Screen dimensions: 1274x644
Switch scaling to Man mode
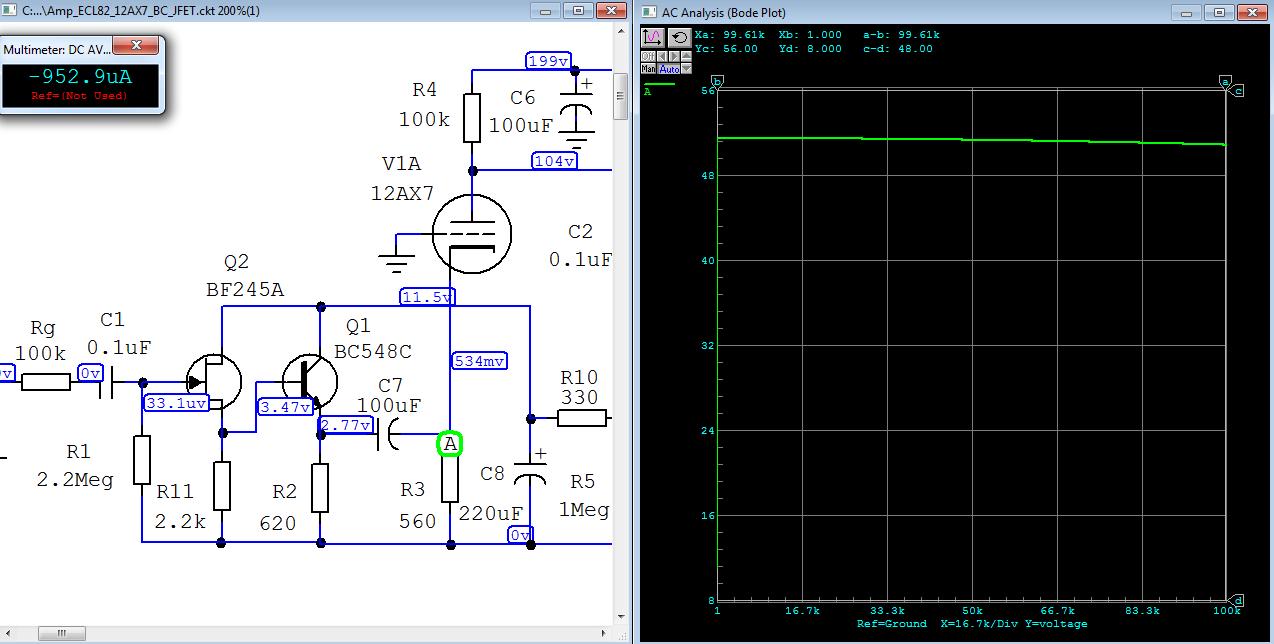(648, 69)
